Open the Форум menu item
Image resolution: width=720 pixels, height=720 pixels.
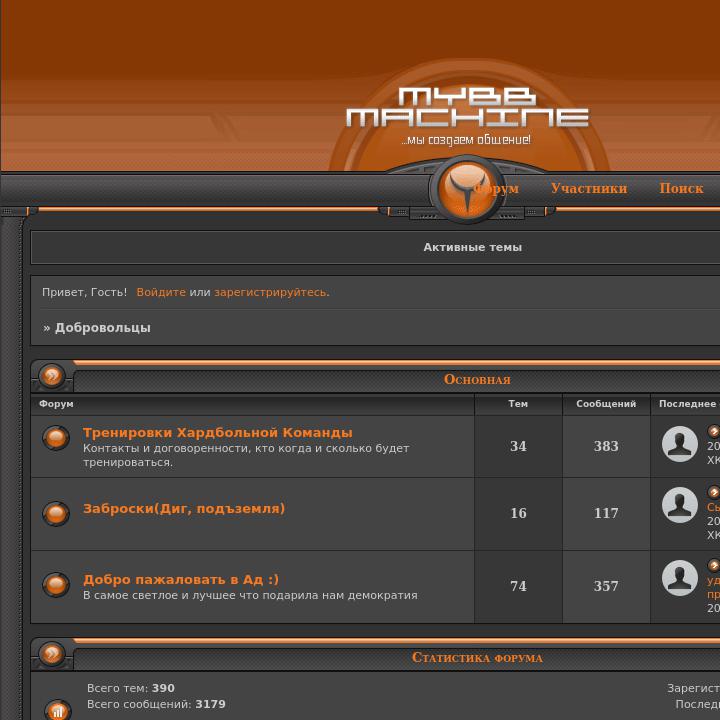point(496,188)
